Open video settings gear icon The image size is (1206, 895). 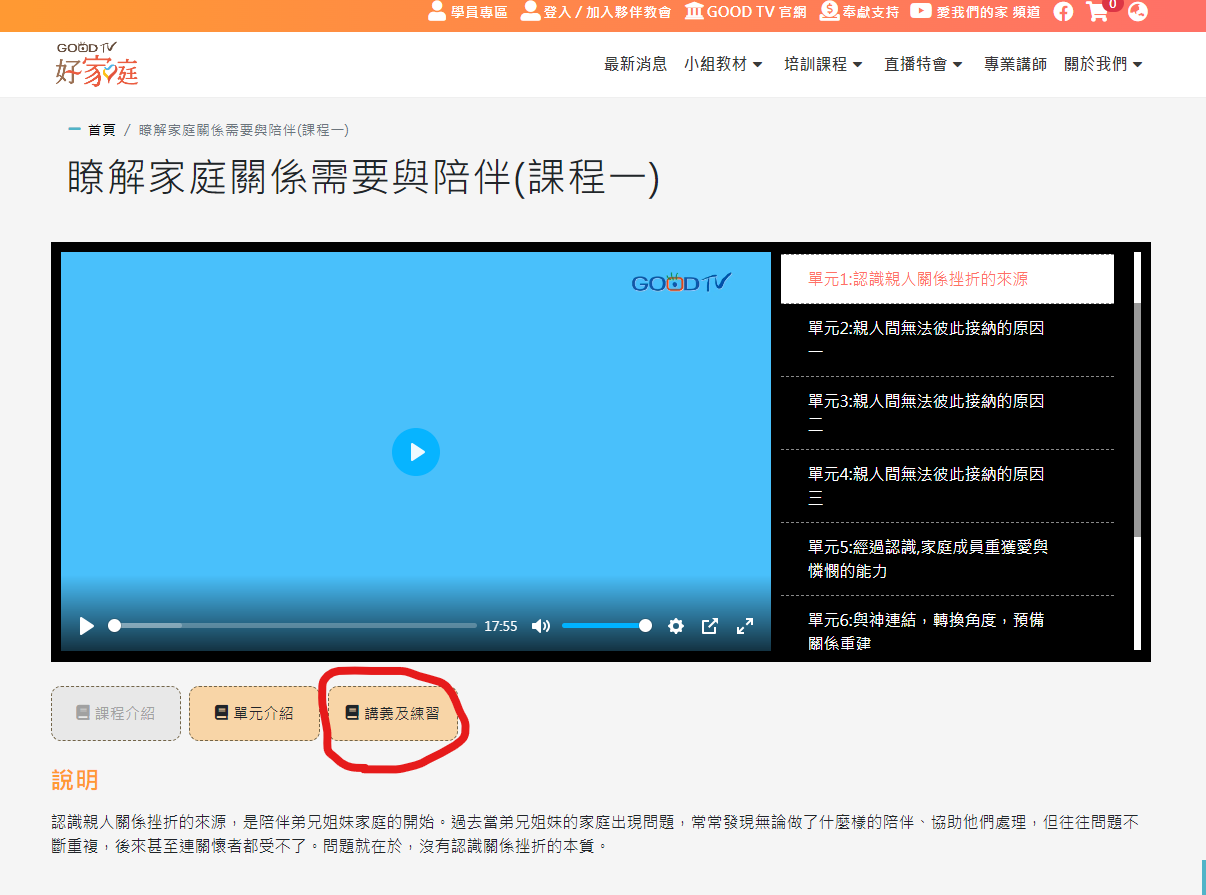click(676, 626)
